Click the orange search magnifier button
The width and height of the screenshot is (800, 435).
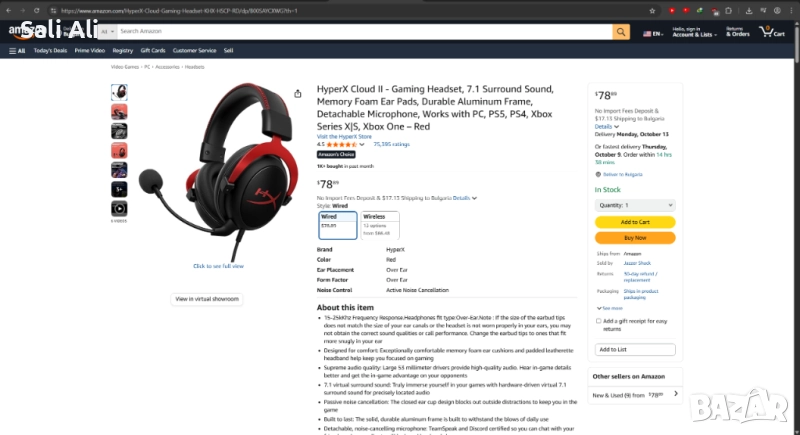(x=621, y=32)
